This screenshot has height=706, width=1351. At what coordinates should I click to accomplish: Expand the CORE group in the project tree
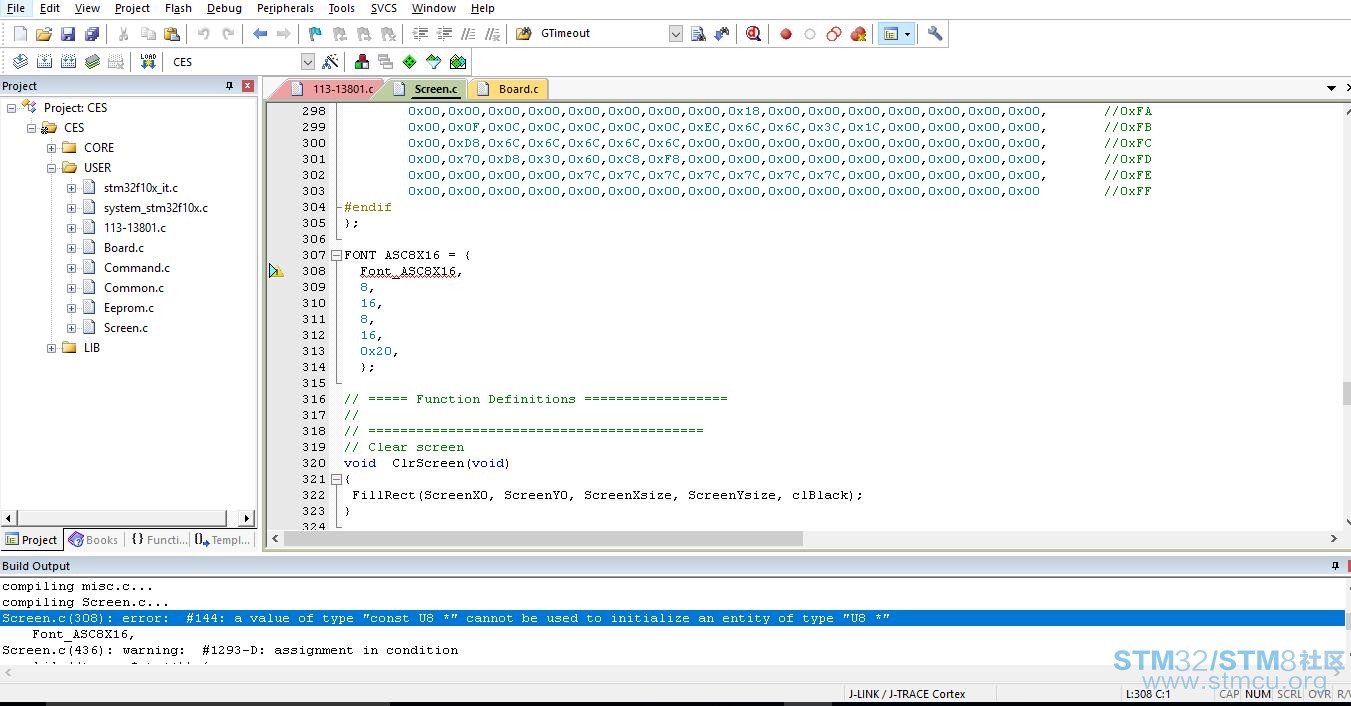(x=51, y=148)
